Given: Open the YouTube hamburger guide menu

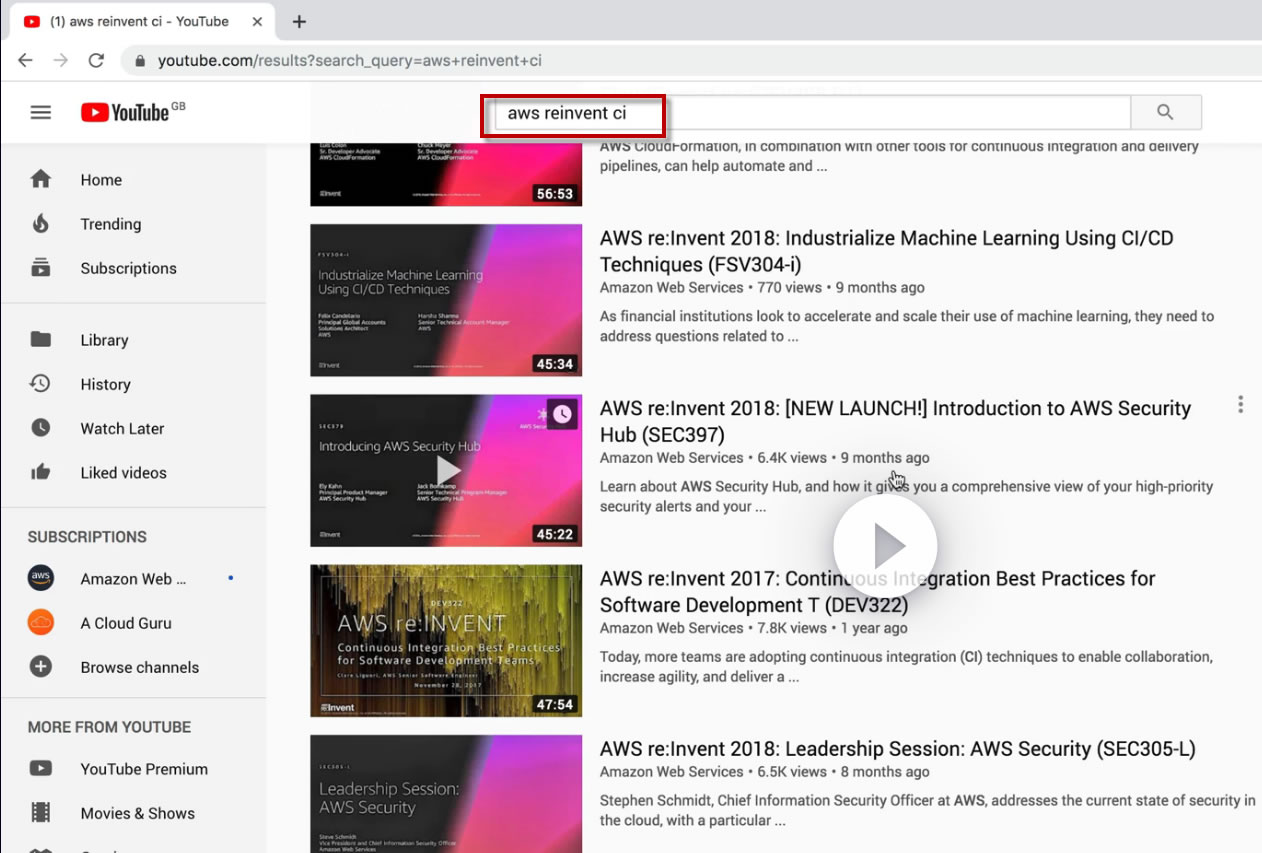Looking at the screenshot, I should tap(40, 113).
